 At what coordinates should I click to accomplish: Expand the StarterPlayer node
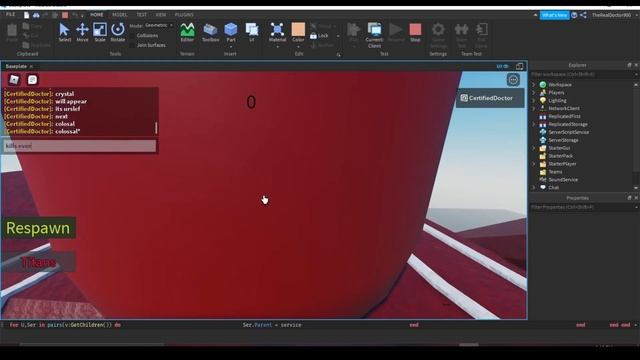click(534, 164)
